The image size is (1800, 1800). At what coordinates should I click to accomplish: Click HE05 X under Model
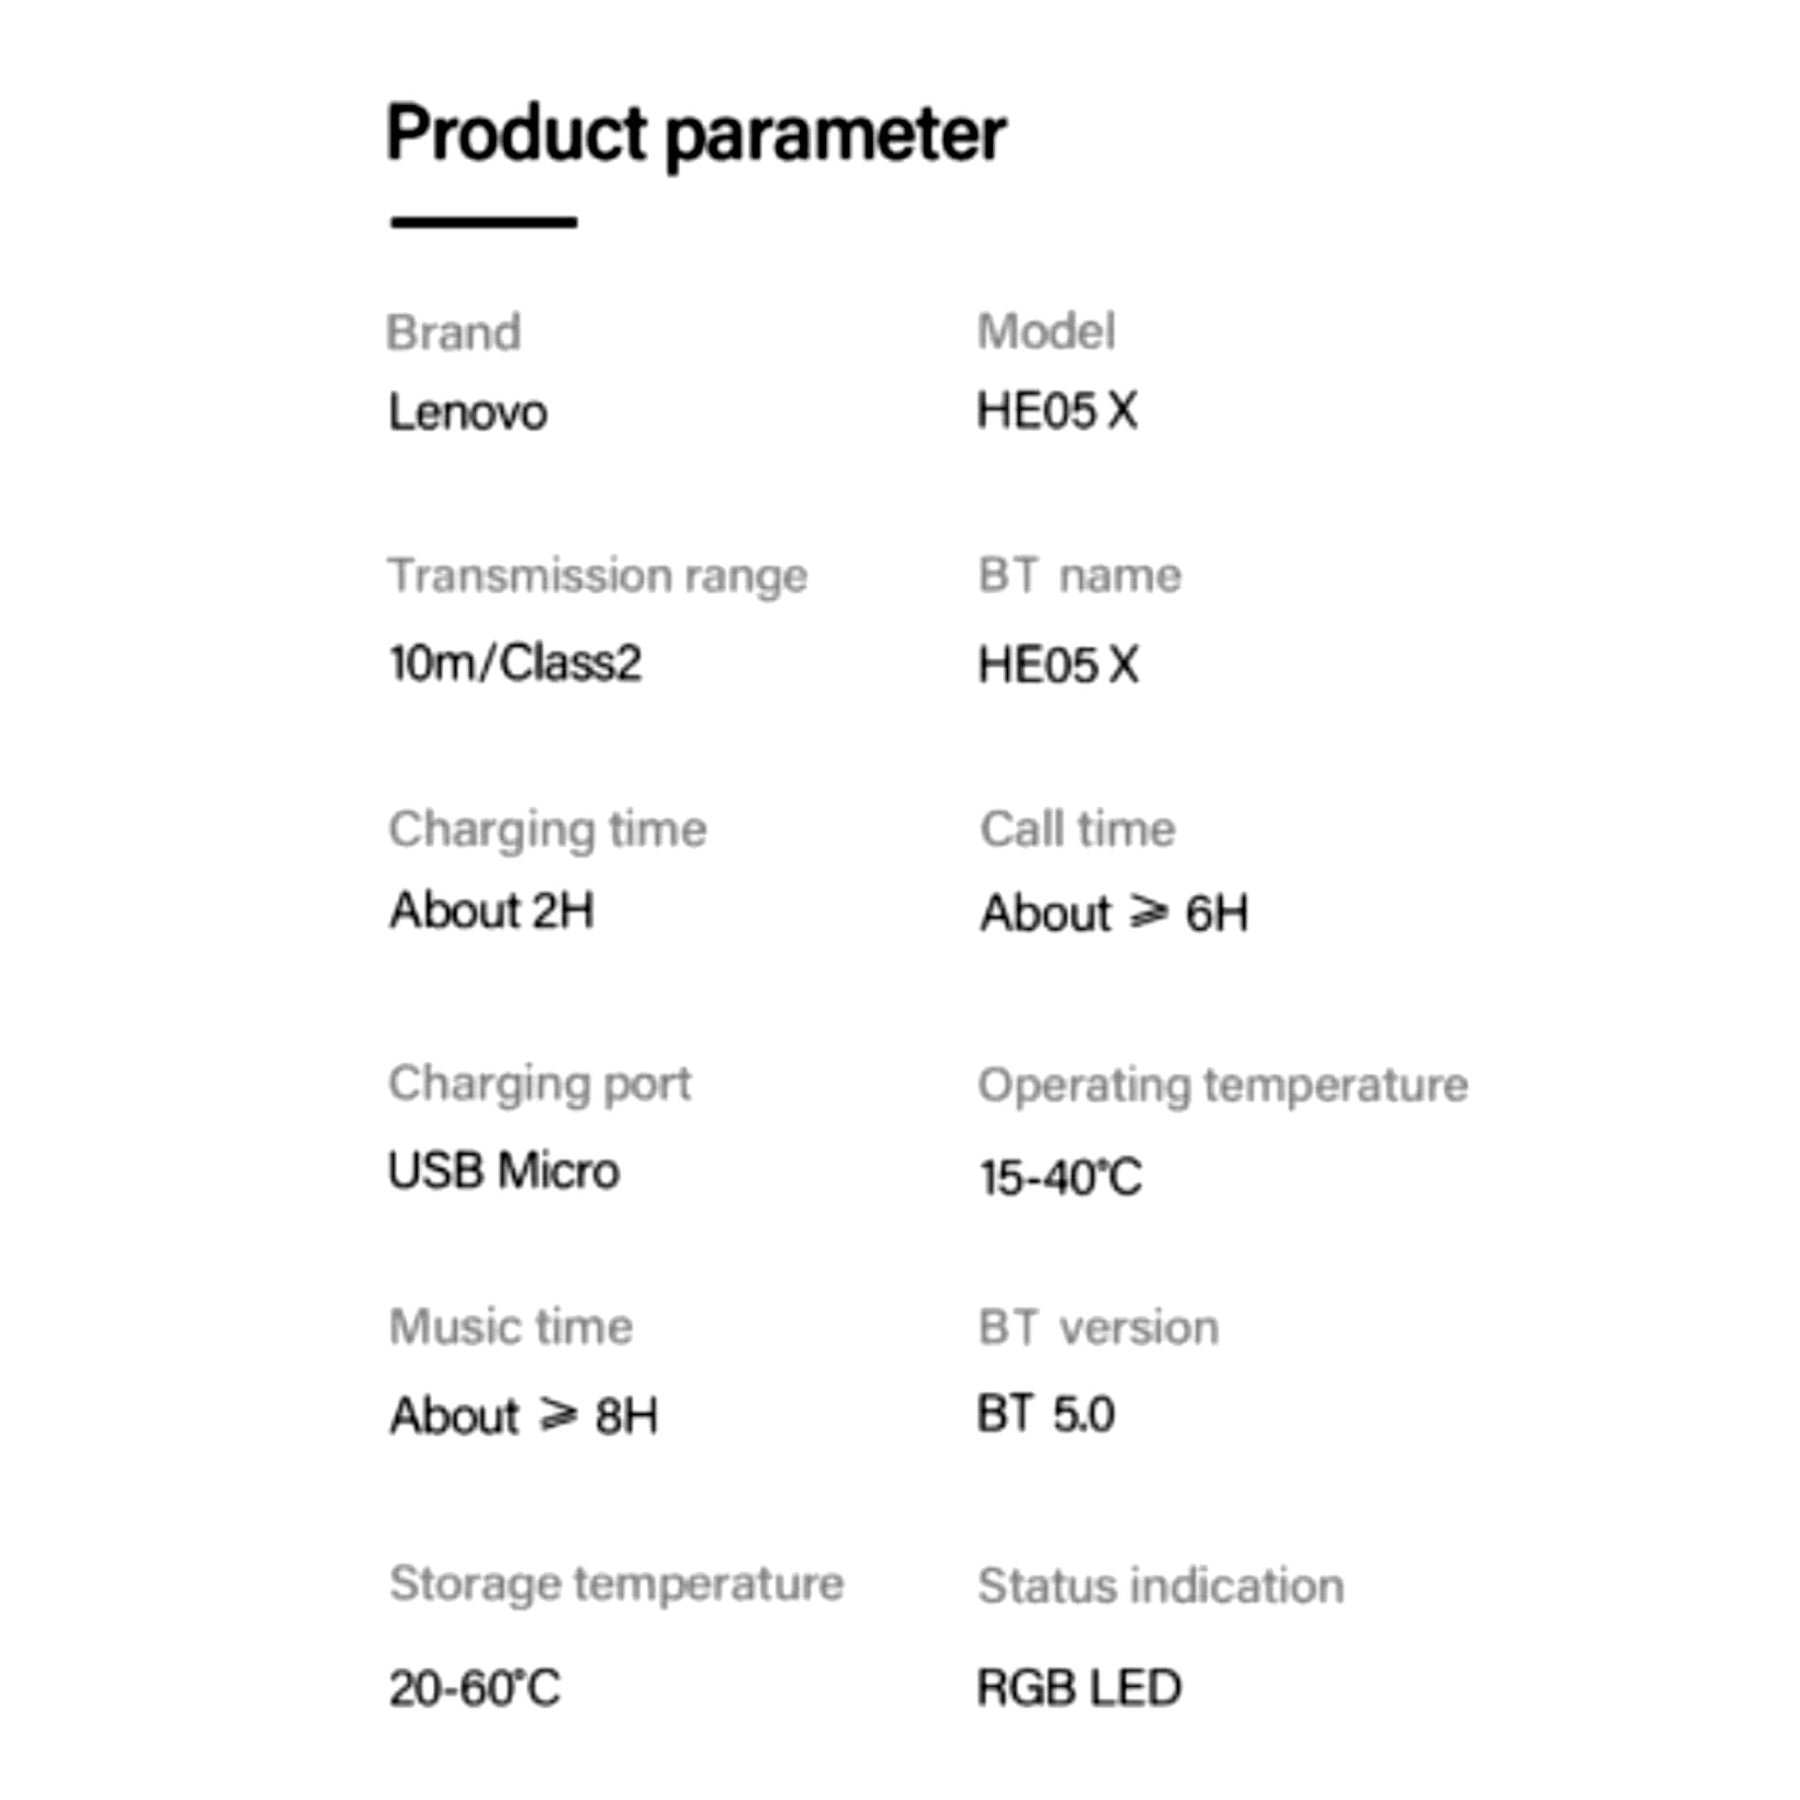tap(1056, 410)
